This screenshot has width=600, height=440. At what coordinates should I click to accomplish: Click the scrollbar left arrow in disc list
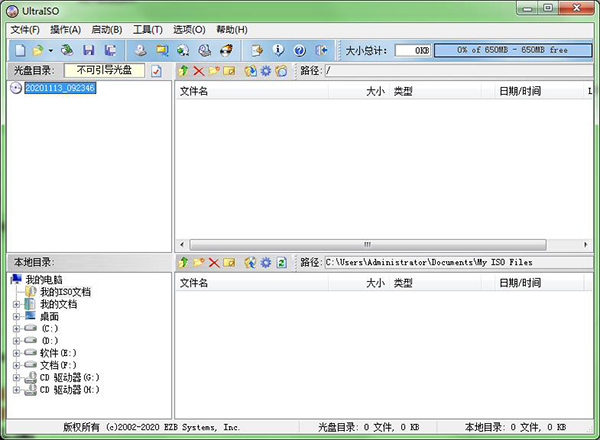182,244
